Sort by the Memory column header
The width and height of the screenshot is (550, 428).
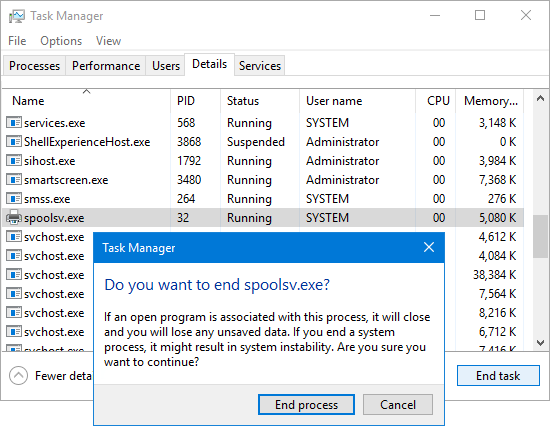[490, 101]
